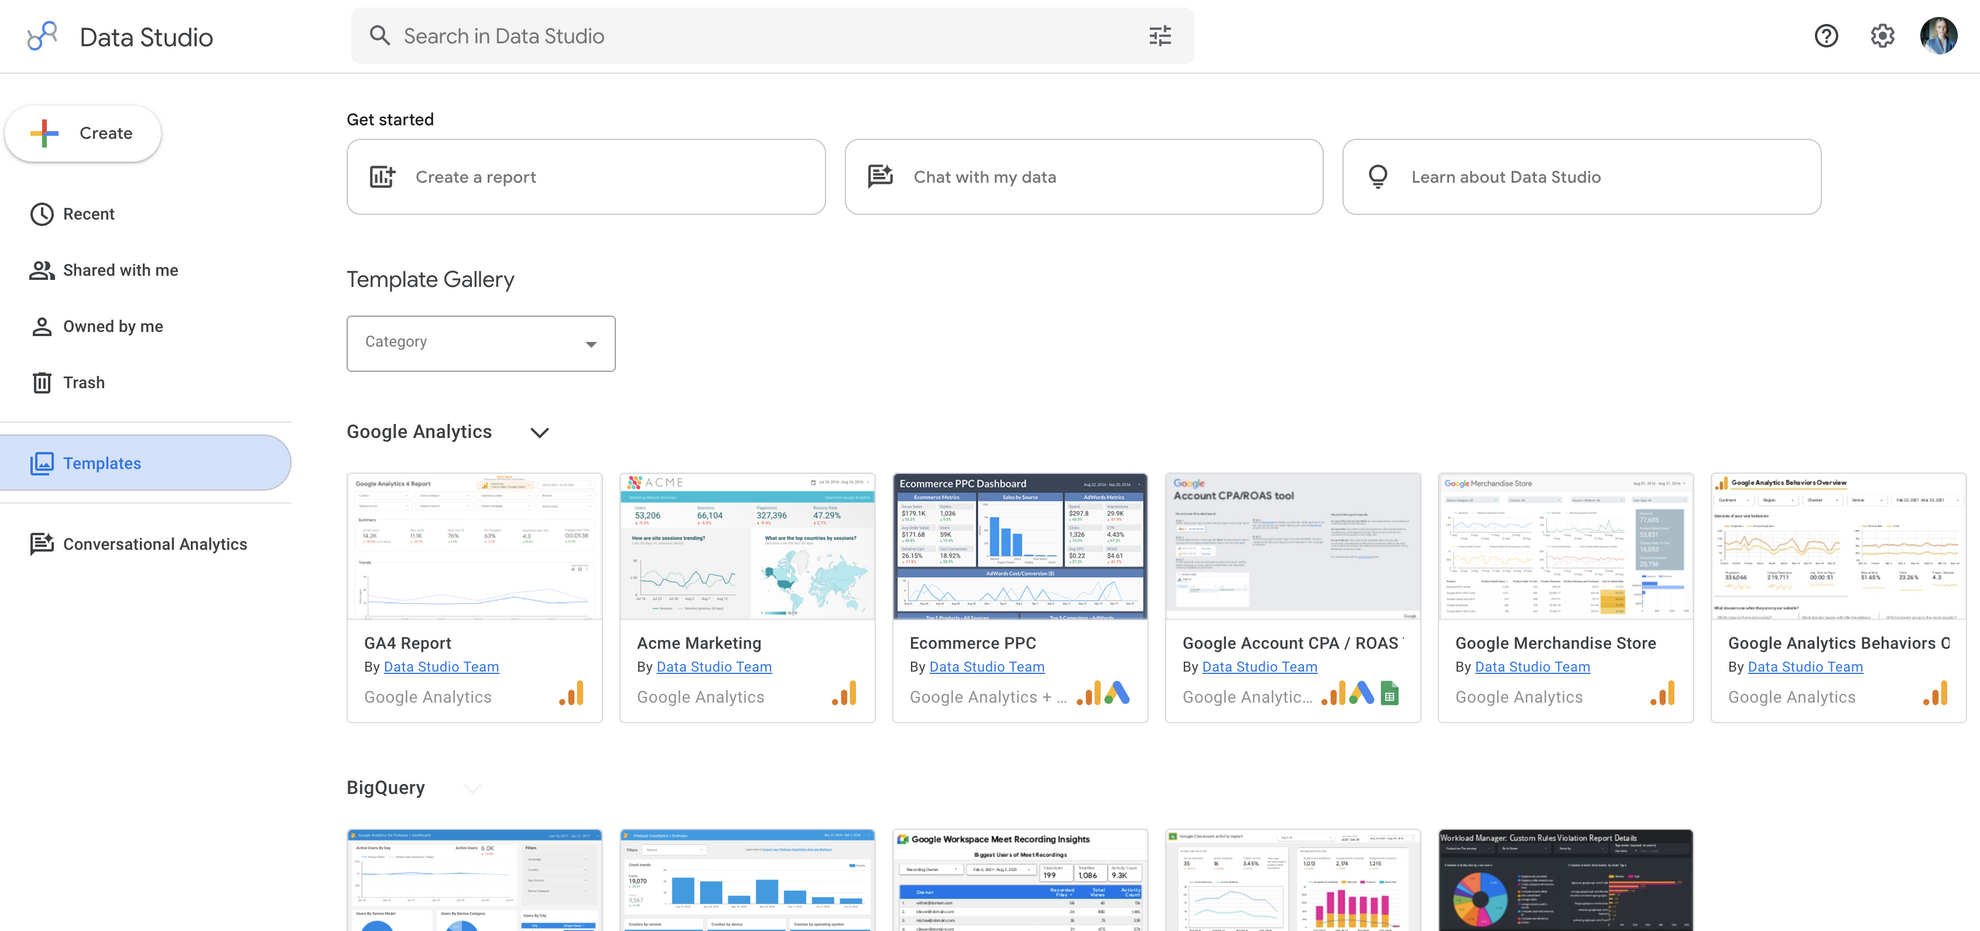Image resolution: width=1980 pixels, height=931 pixels.
Task: Click the Google Ads icon on CPA / ROAS card
Action: click(1362, 693)
